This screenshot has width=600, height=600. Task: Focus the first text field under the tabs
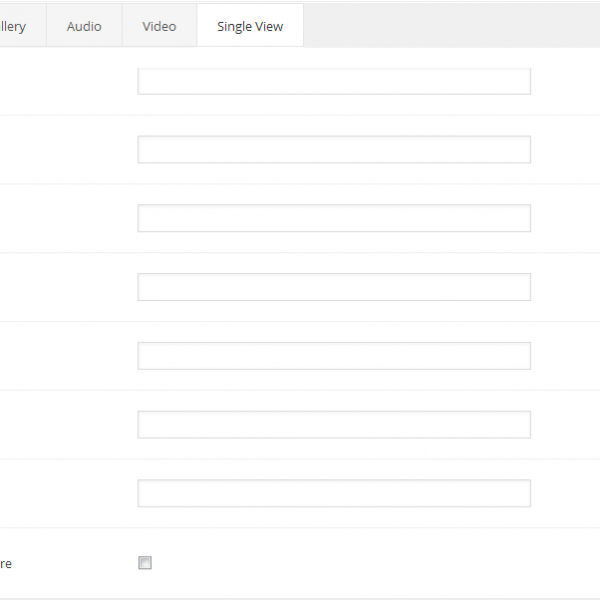(334, 82)
